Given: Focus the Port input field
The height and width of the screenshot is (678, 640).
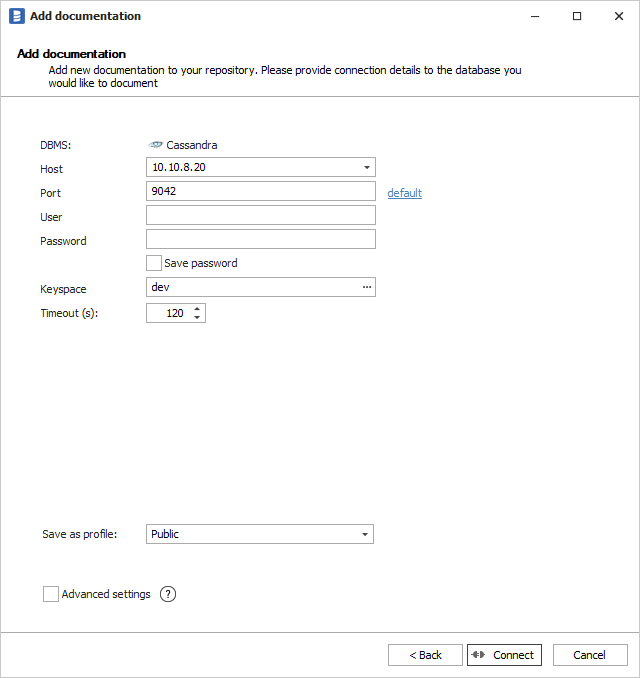Looking at the screenshot, I should [x=260, y=191].
